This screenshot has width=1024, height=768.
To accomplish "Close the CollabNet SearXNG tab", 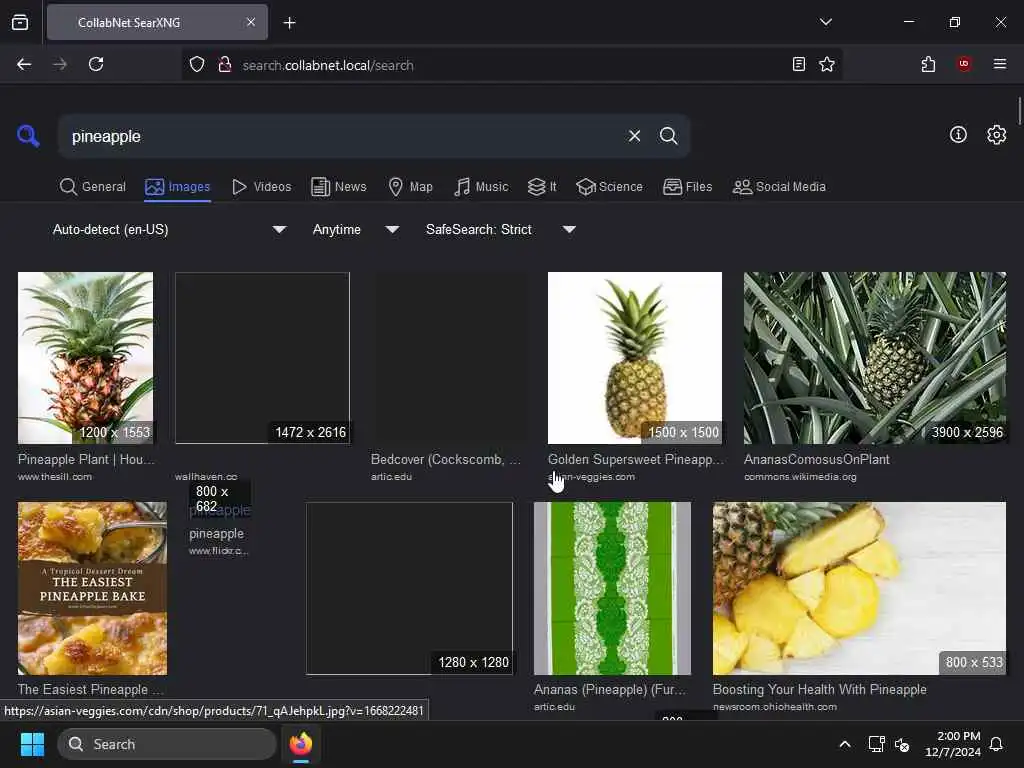I will [x=251, y=22].
